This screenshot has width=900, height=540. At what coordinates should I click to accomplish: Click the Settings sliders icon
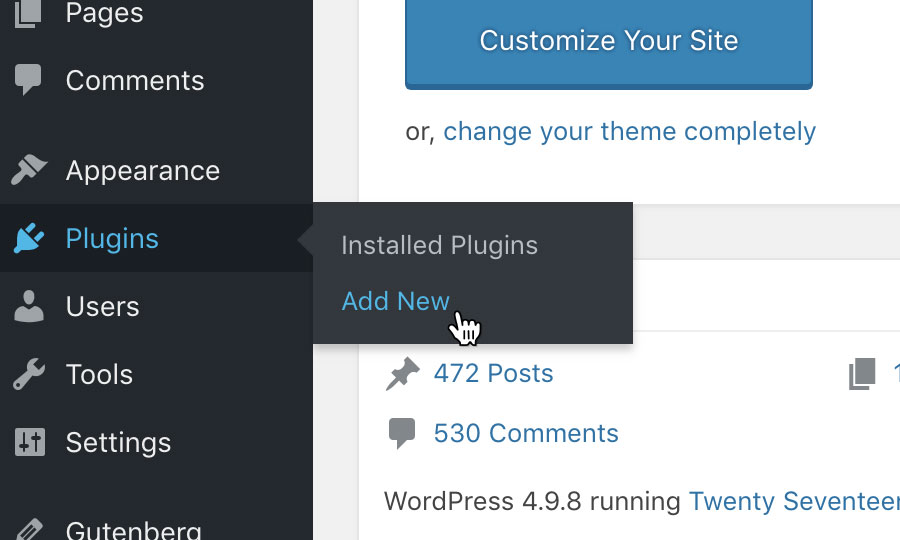click(x=29, y=442)
